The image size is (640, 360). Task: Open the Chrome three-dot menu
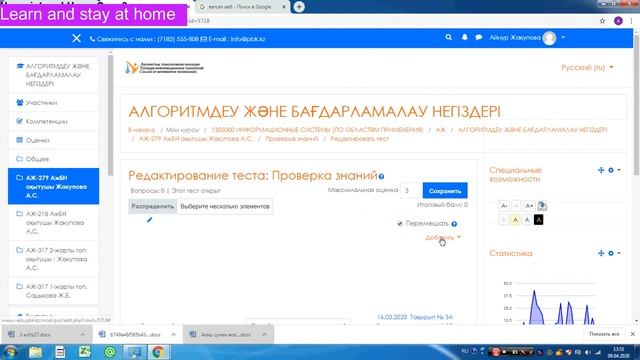click(631, 21)
